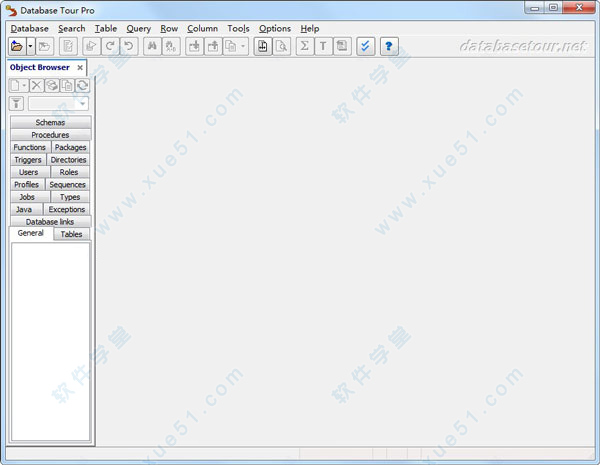Viewport: 600px width, 465px height.
Task: Open the filter combo box in Object Browser
Action: [x=58, y=104]
